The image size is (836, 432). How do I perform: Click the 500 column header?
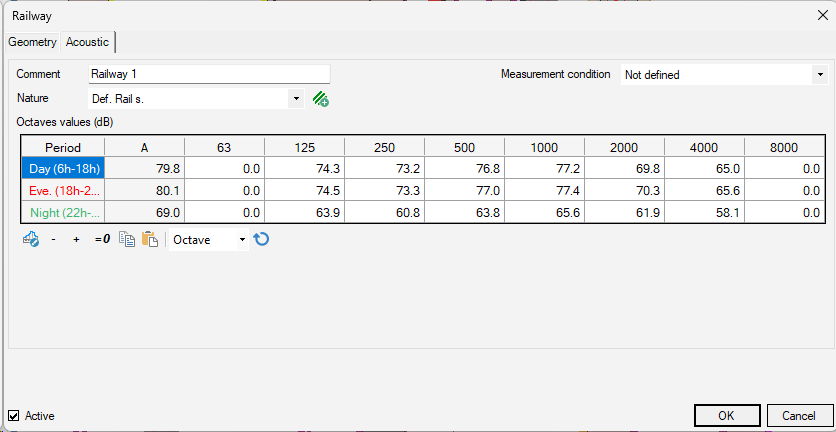tap(464, 147)
